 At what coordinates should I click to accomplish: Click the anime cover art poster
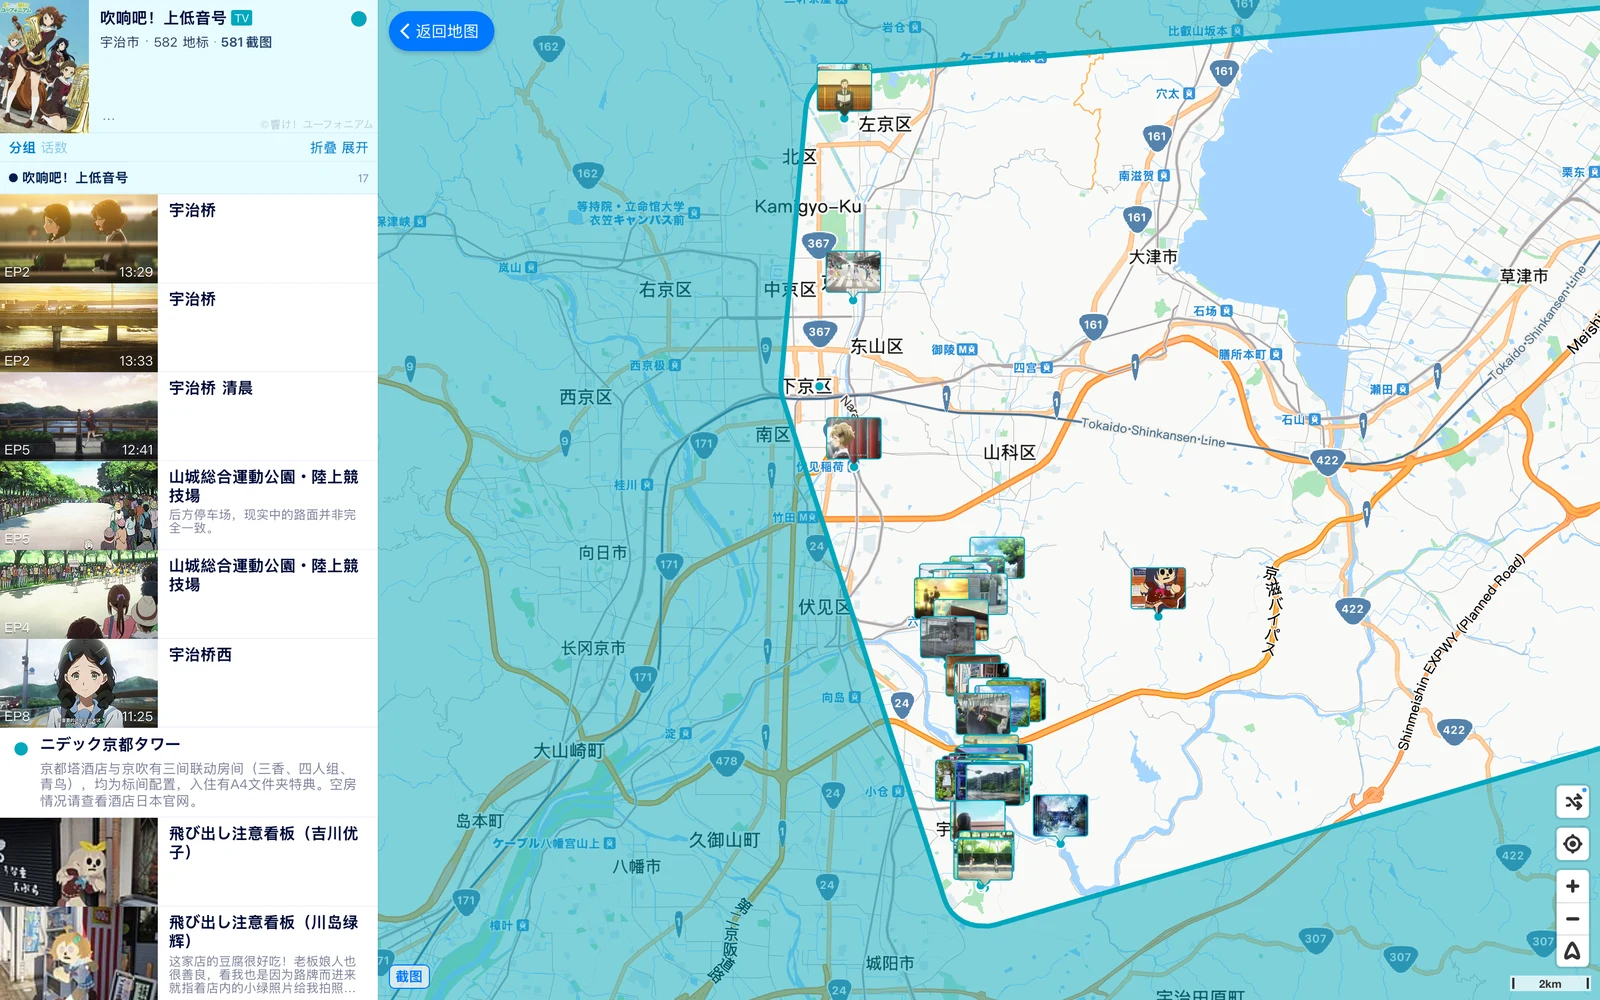click(44, 66)
